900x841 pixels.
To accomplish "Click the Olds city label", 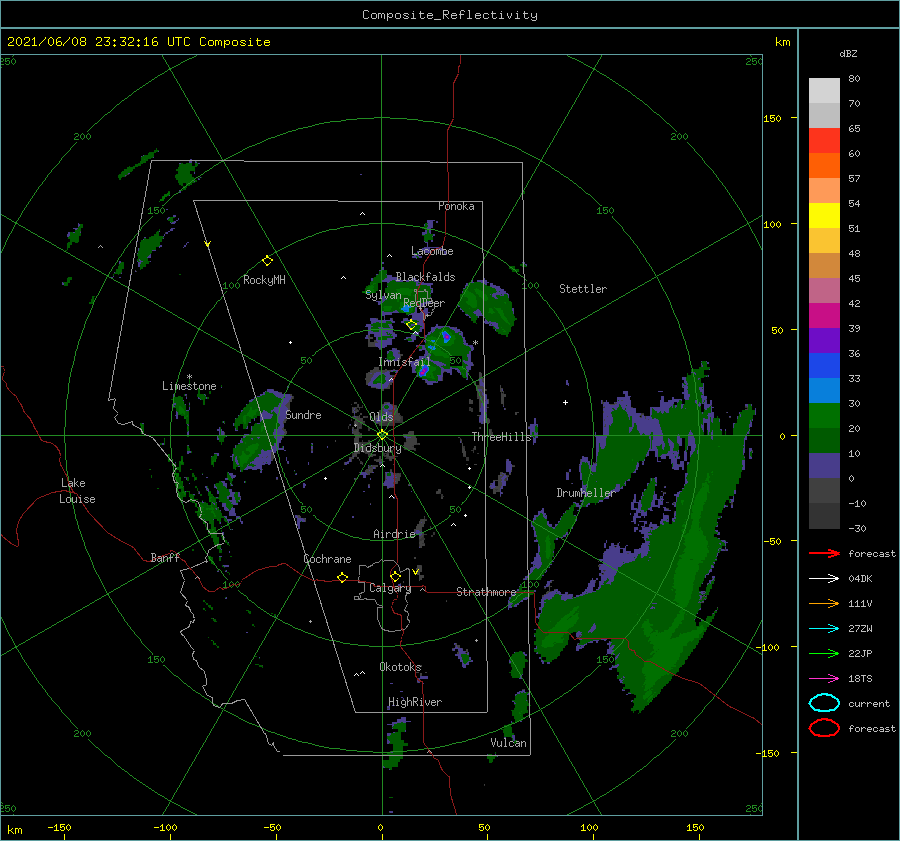I will (381, 417).
